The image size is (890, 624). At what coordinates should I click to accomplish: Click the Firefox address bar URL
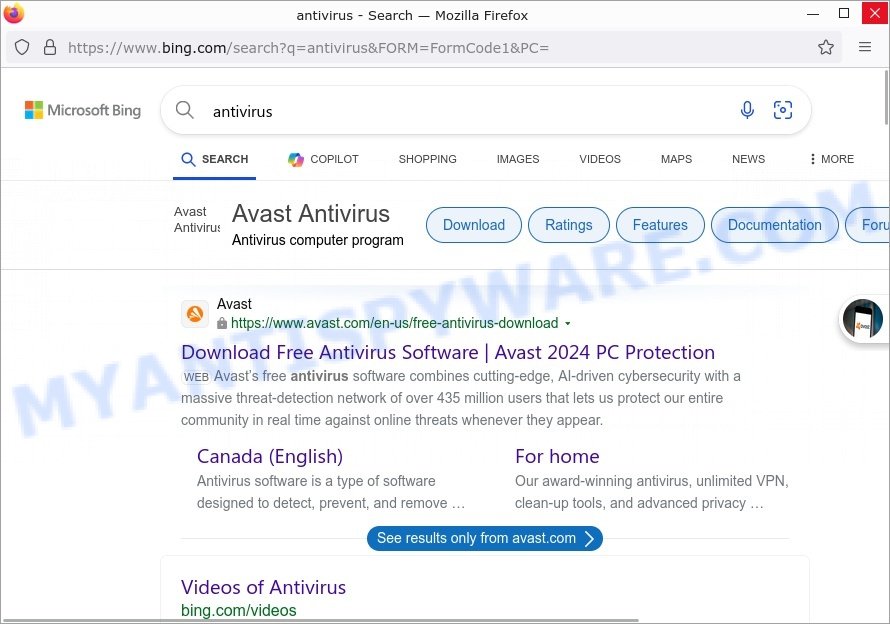coord(308,48)
